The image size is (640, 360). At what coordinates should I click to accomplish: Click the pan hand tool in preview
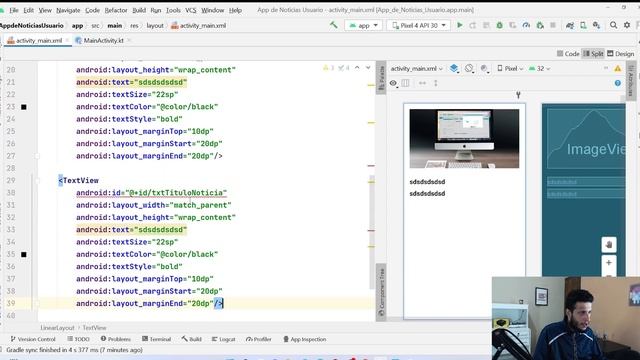609,245
